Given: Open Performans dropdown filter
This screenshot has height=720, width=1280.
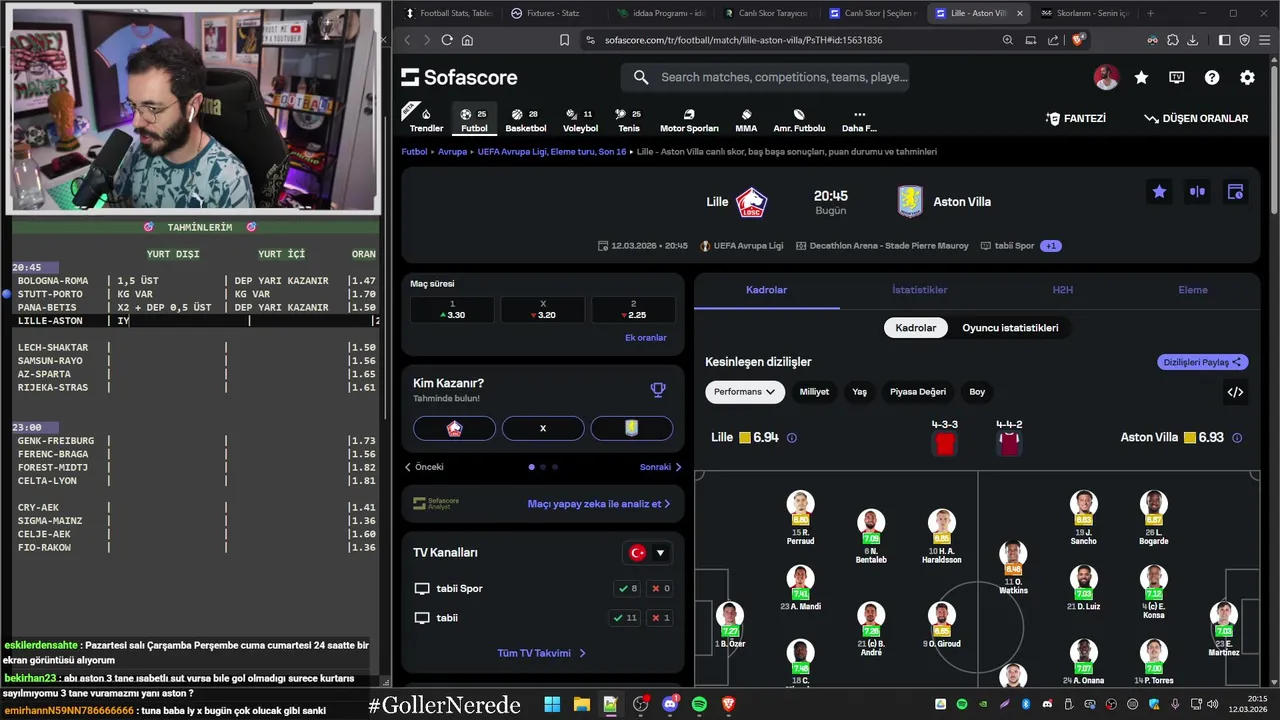Looking at the screenshot, I should (x=744, y=392).
